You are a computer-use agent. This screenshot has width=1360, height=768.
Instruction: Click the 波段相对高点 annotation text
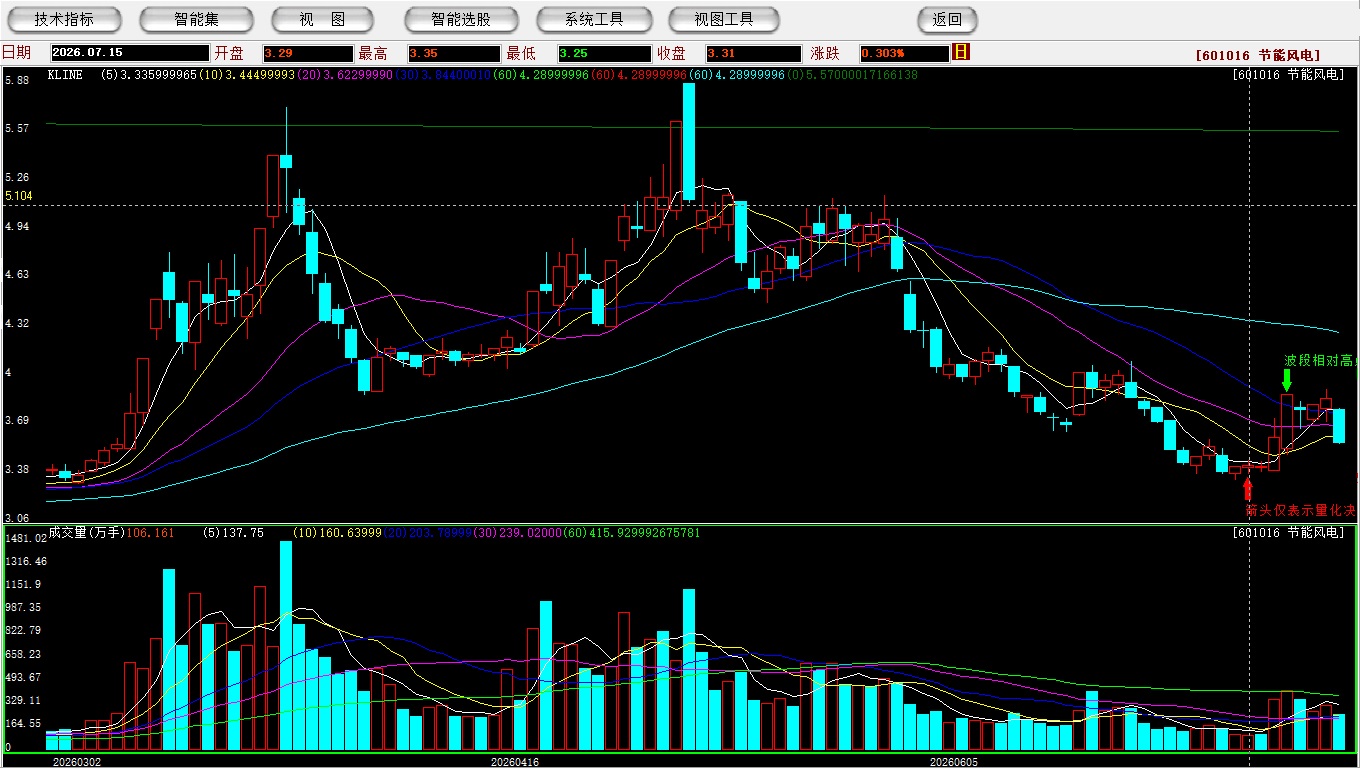pyautogui.click(x=1321, y=361)
